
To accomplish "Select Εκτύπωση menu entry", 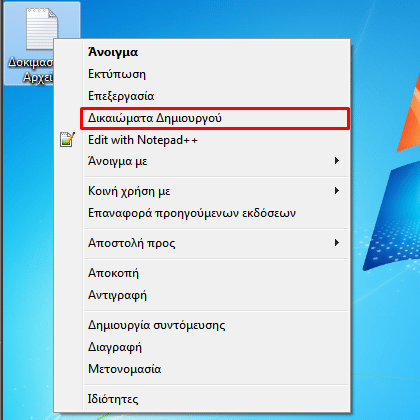I will [x=117, y=74].
